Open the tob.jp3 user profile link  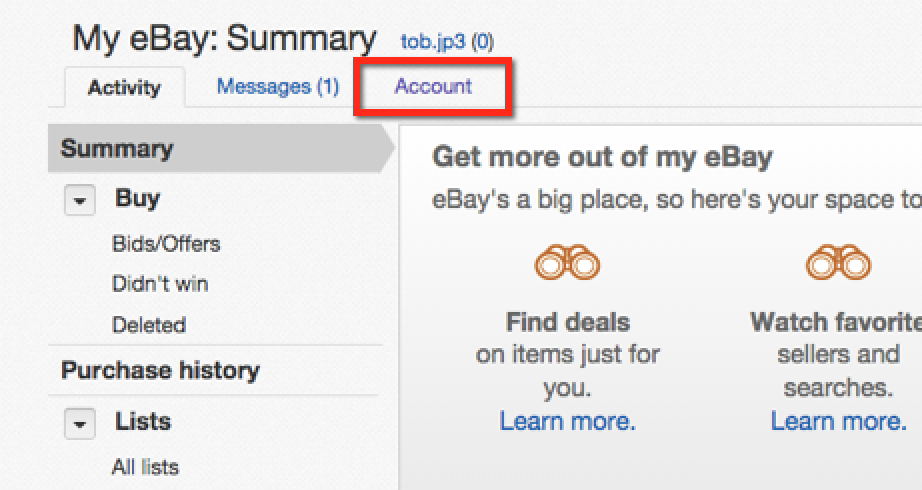coord(434,42)
